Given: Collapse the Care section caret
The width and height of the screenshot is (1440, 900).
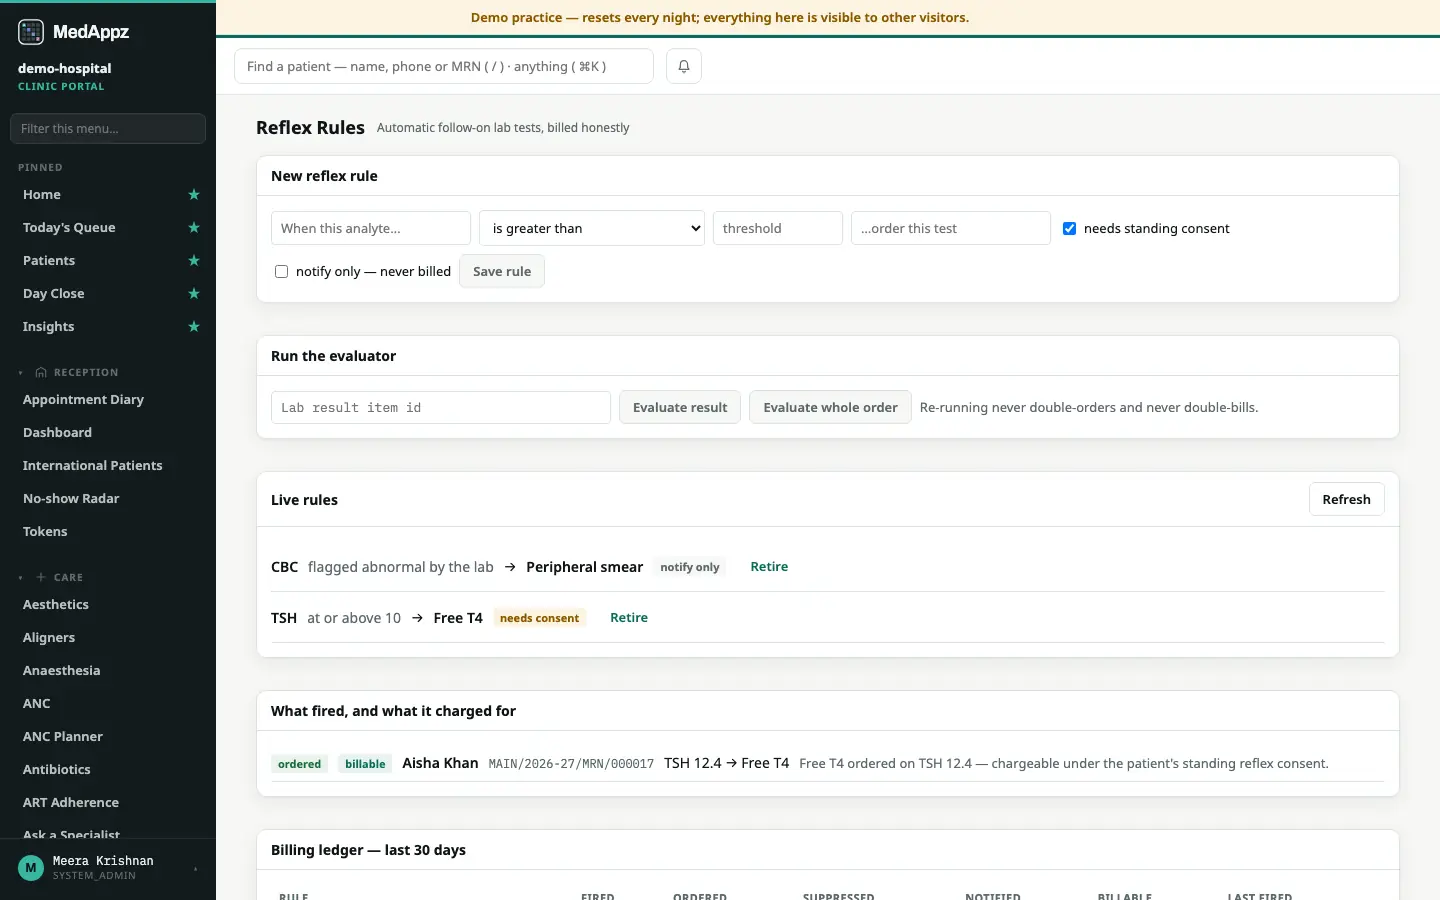Looking at the screenshot, I should [x=21, y=577].
